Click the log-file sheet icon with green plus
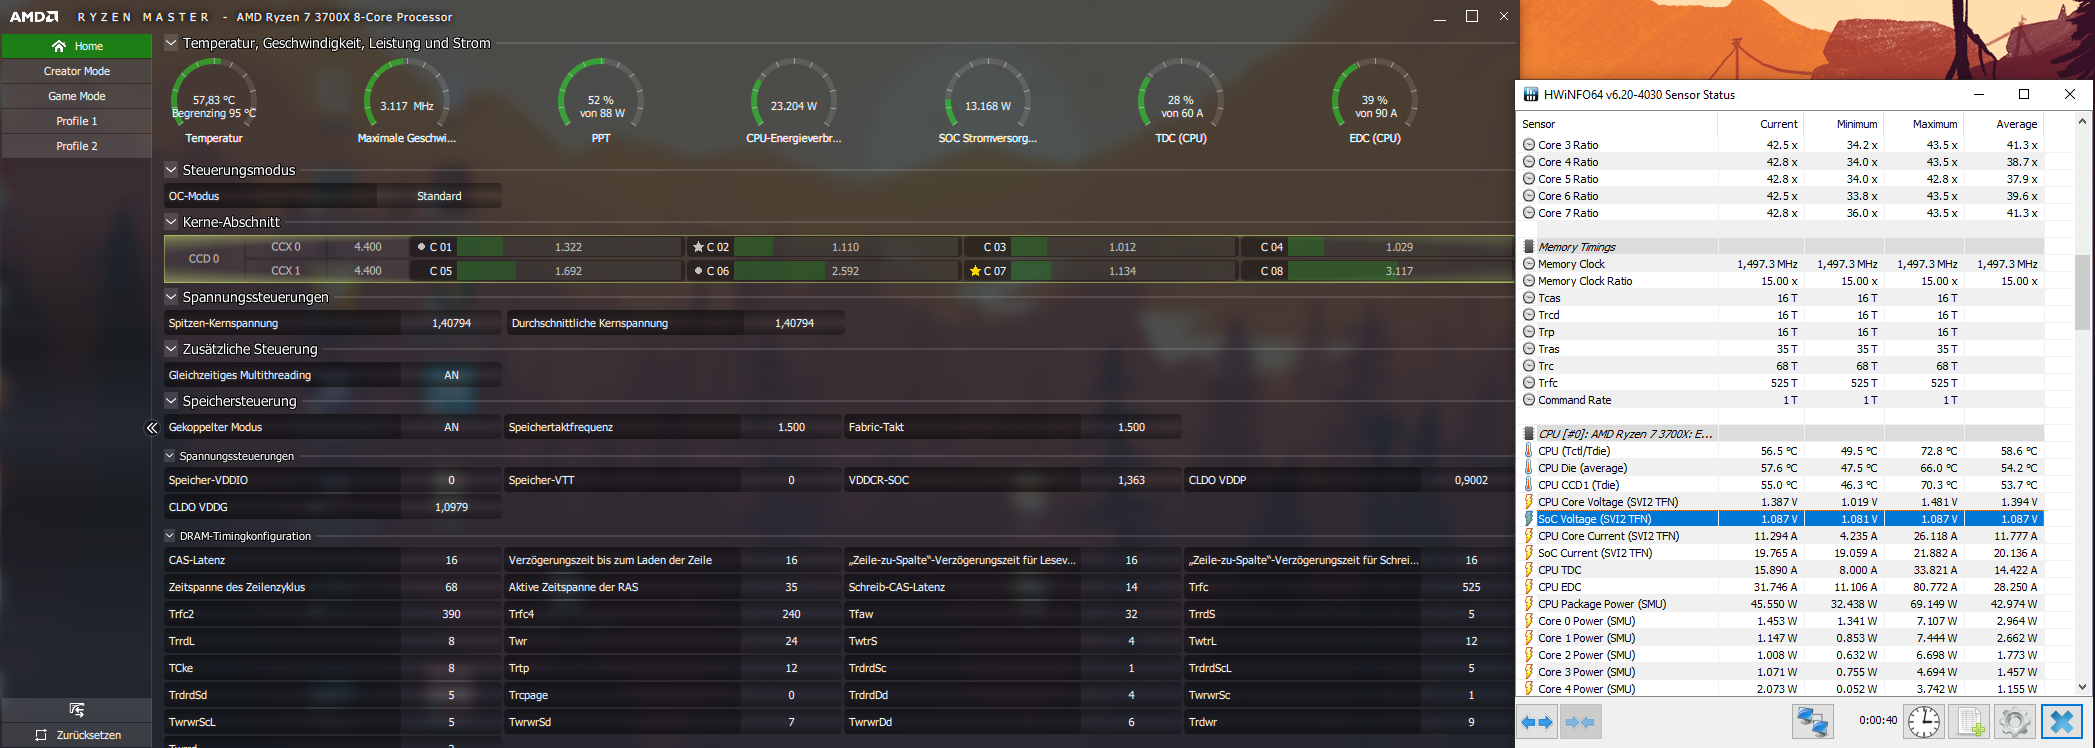This screenshot has height=748, width=2095. pos(1970,721)
